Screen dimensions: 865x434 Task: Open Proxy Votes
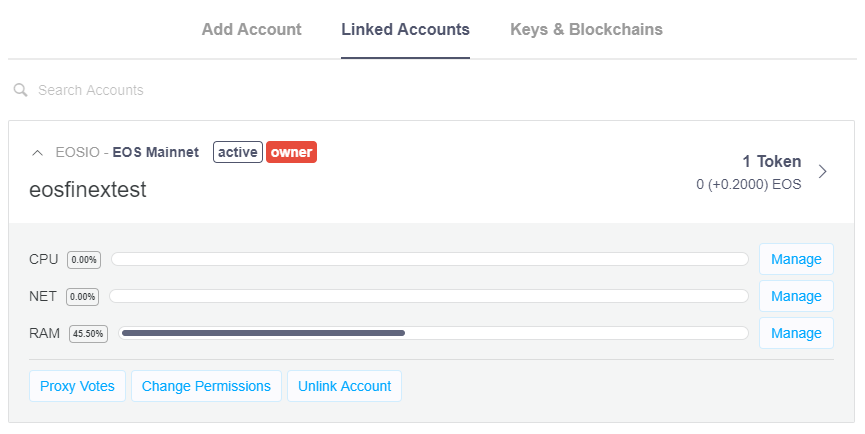[77, 386]
